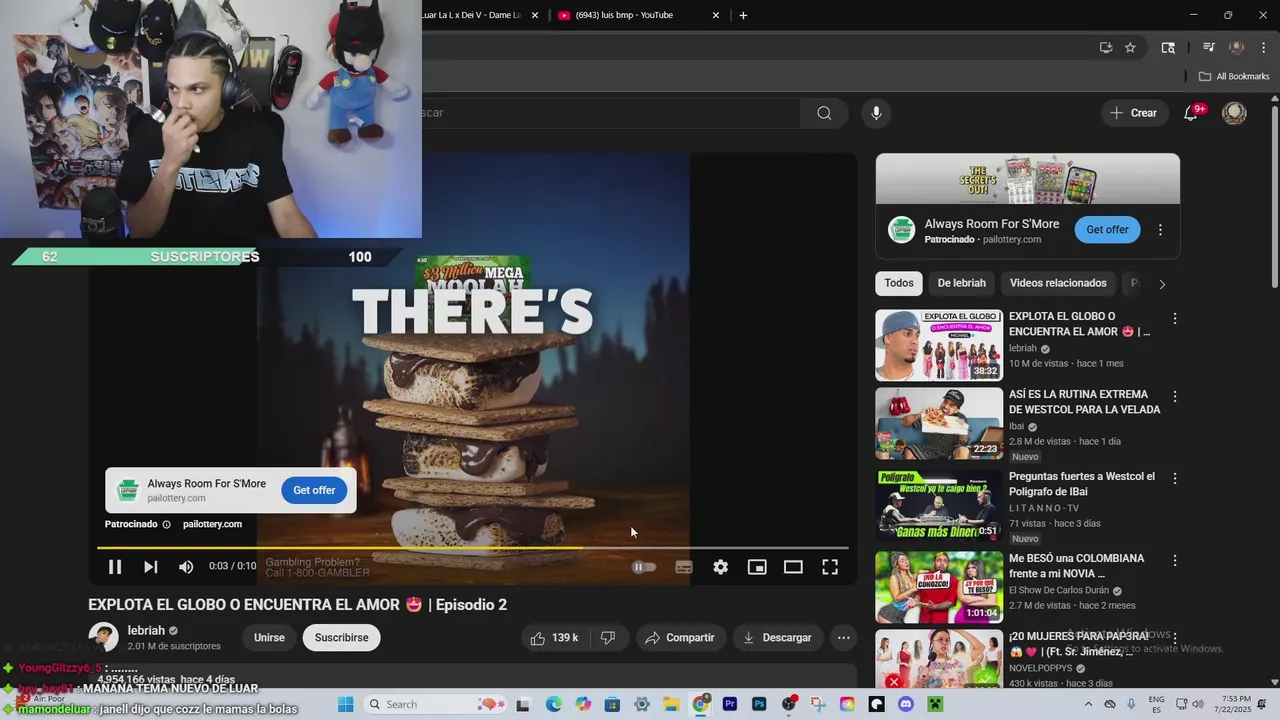1280x720 pixels.
Task: Seek on the video progress bar
Action: click(472, 548)
